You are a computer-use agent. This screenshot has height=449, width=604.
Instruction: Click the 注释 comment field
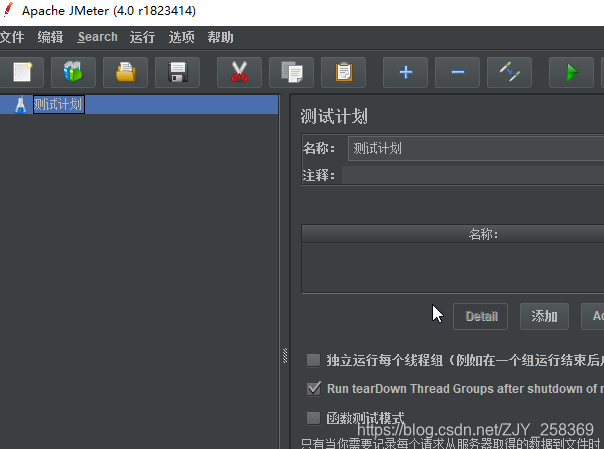[473, 175]
